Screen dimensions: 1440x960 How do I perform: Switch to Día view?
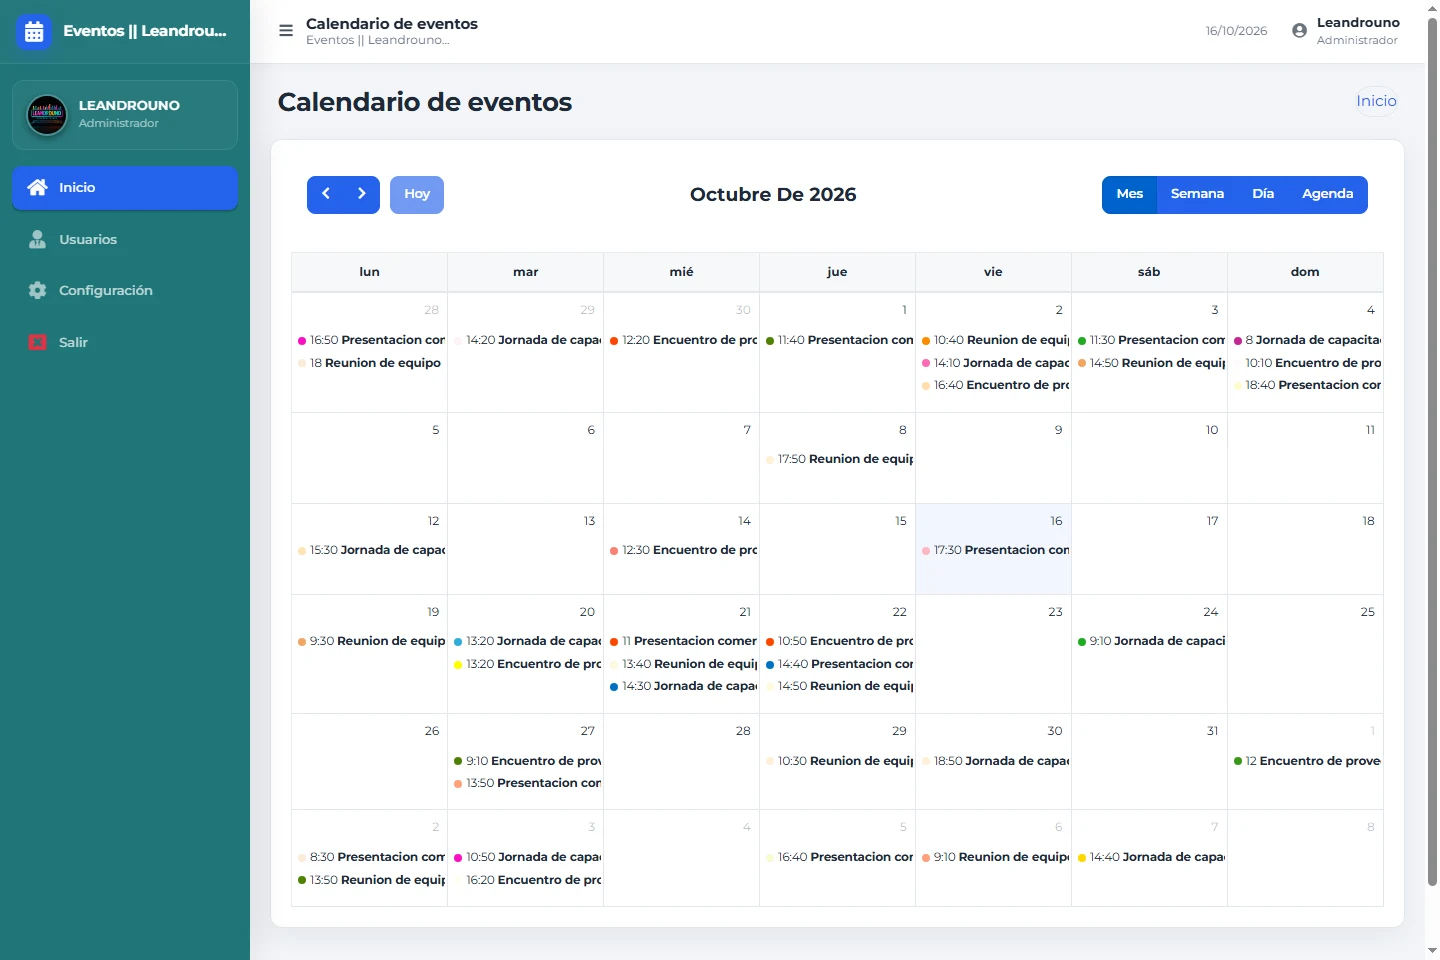[x=1263, y=194]
